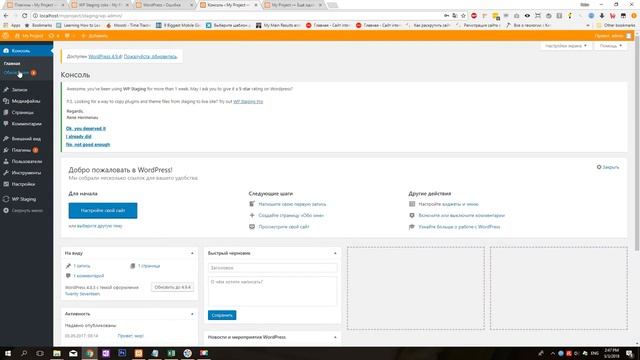
Task: Collapse the Новости и мероприятия WordPress widget
Action: [x=335, y=337]
